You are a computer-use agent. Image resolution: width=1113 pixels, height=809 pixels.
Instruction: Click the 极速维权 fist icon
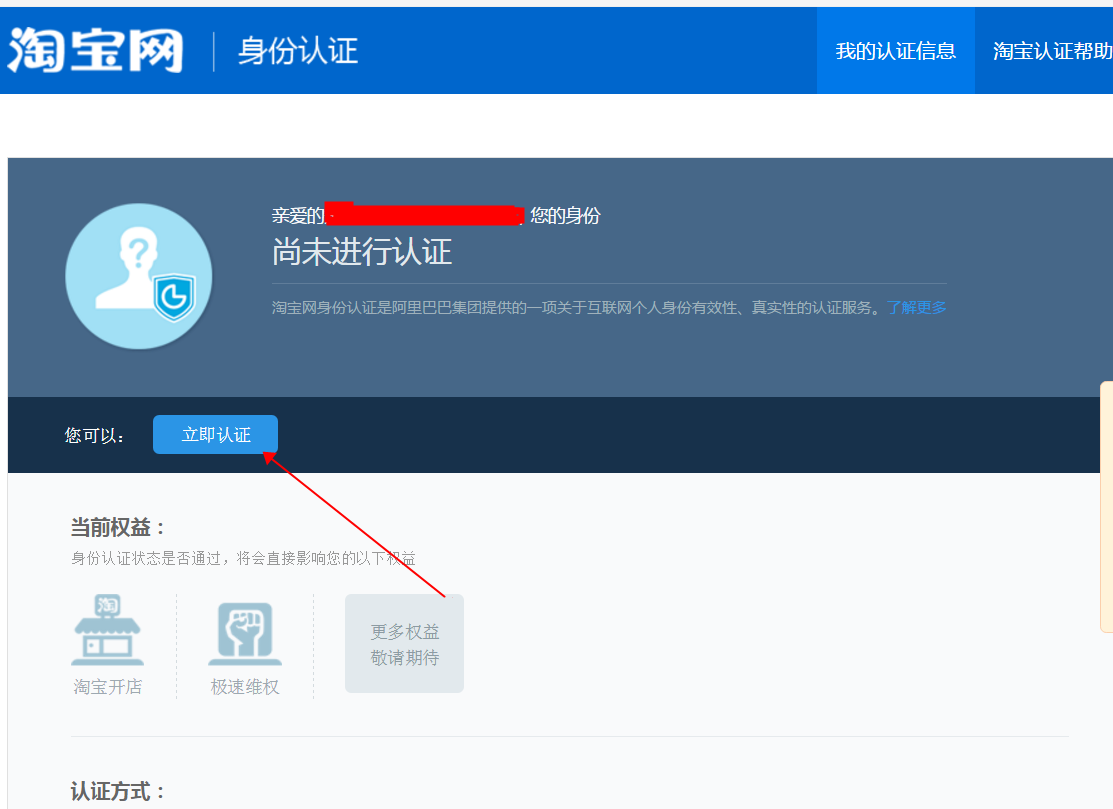tap(245, 634)
